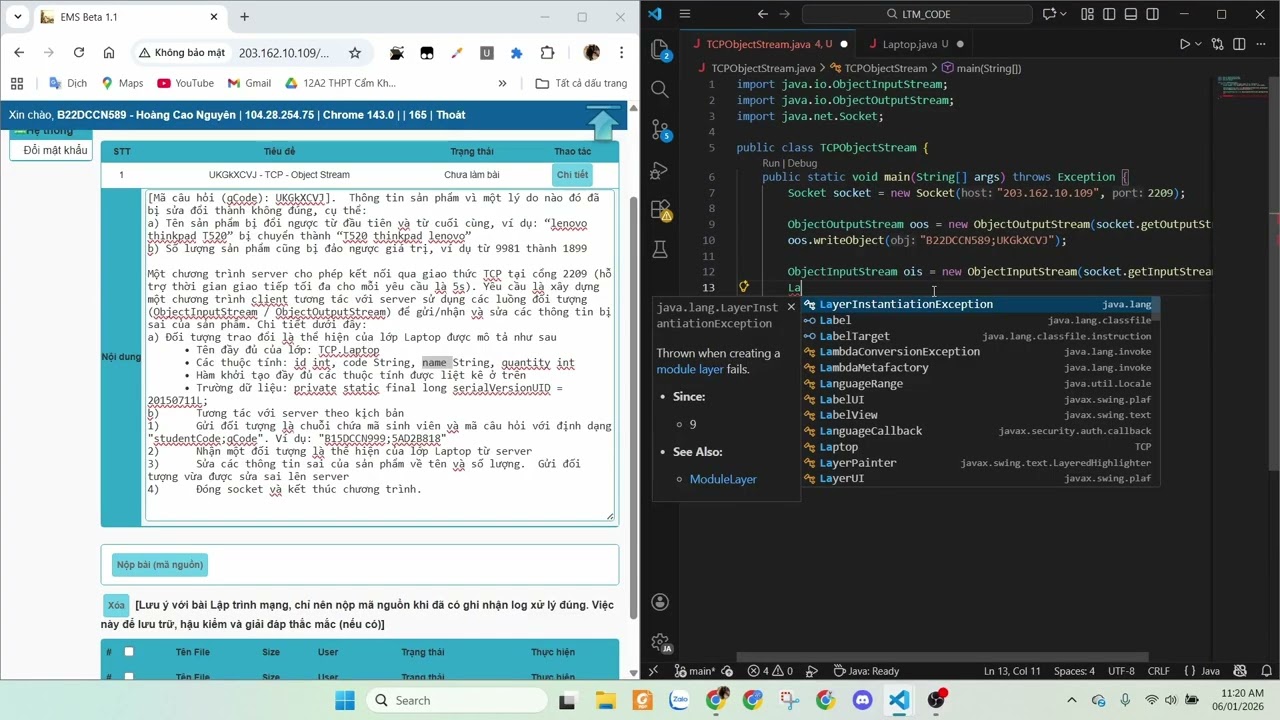Open Manage gear in VS Code
Viewport: 1280px width, 720px height.
coord(660,642)
